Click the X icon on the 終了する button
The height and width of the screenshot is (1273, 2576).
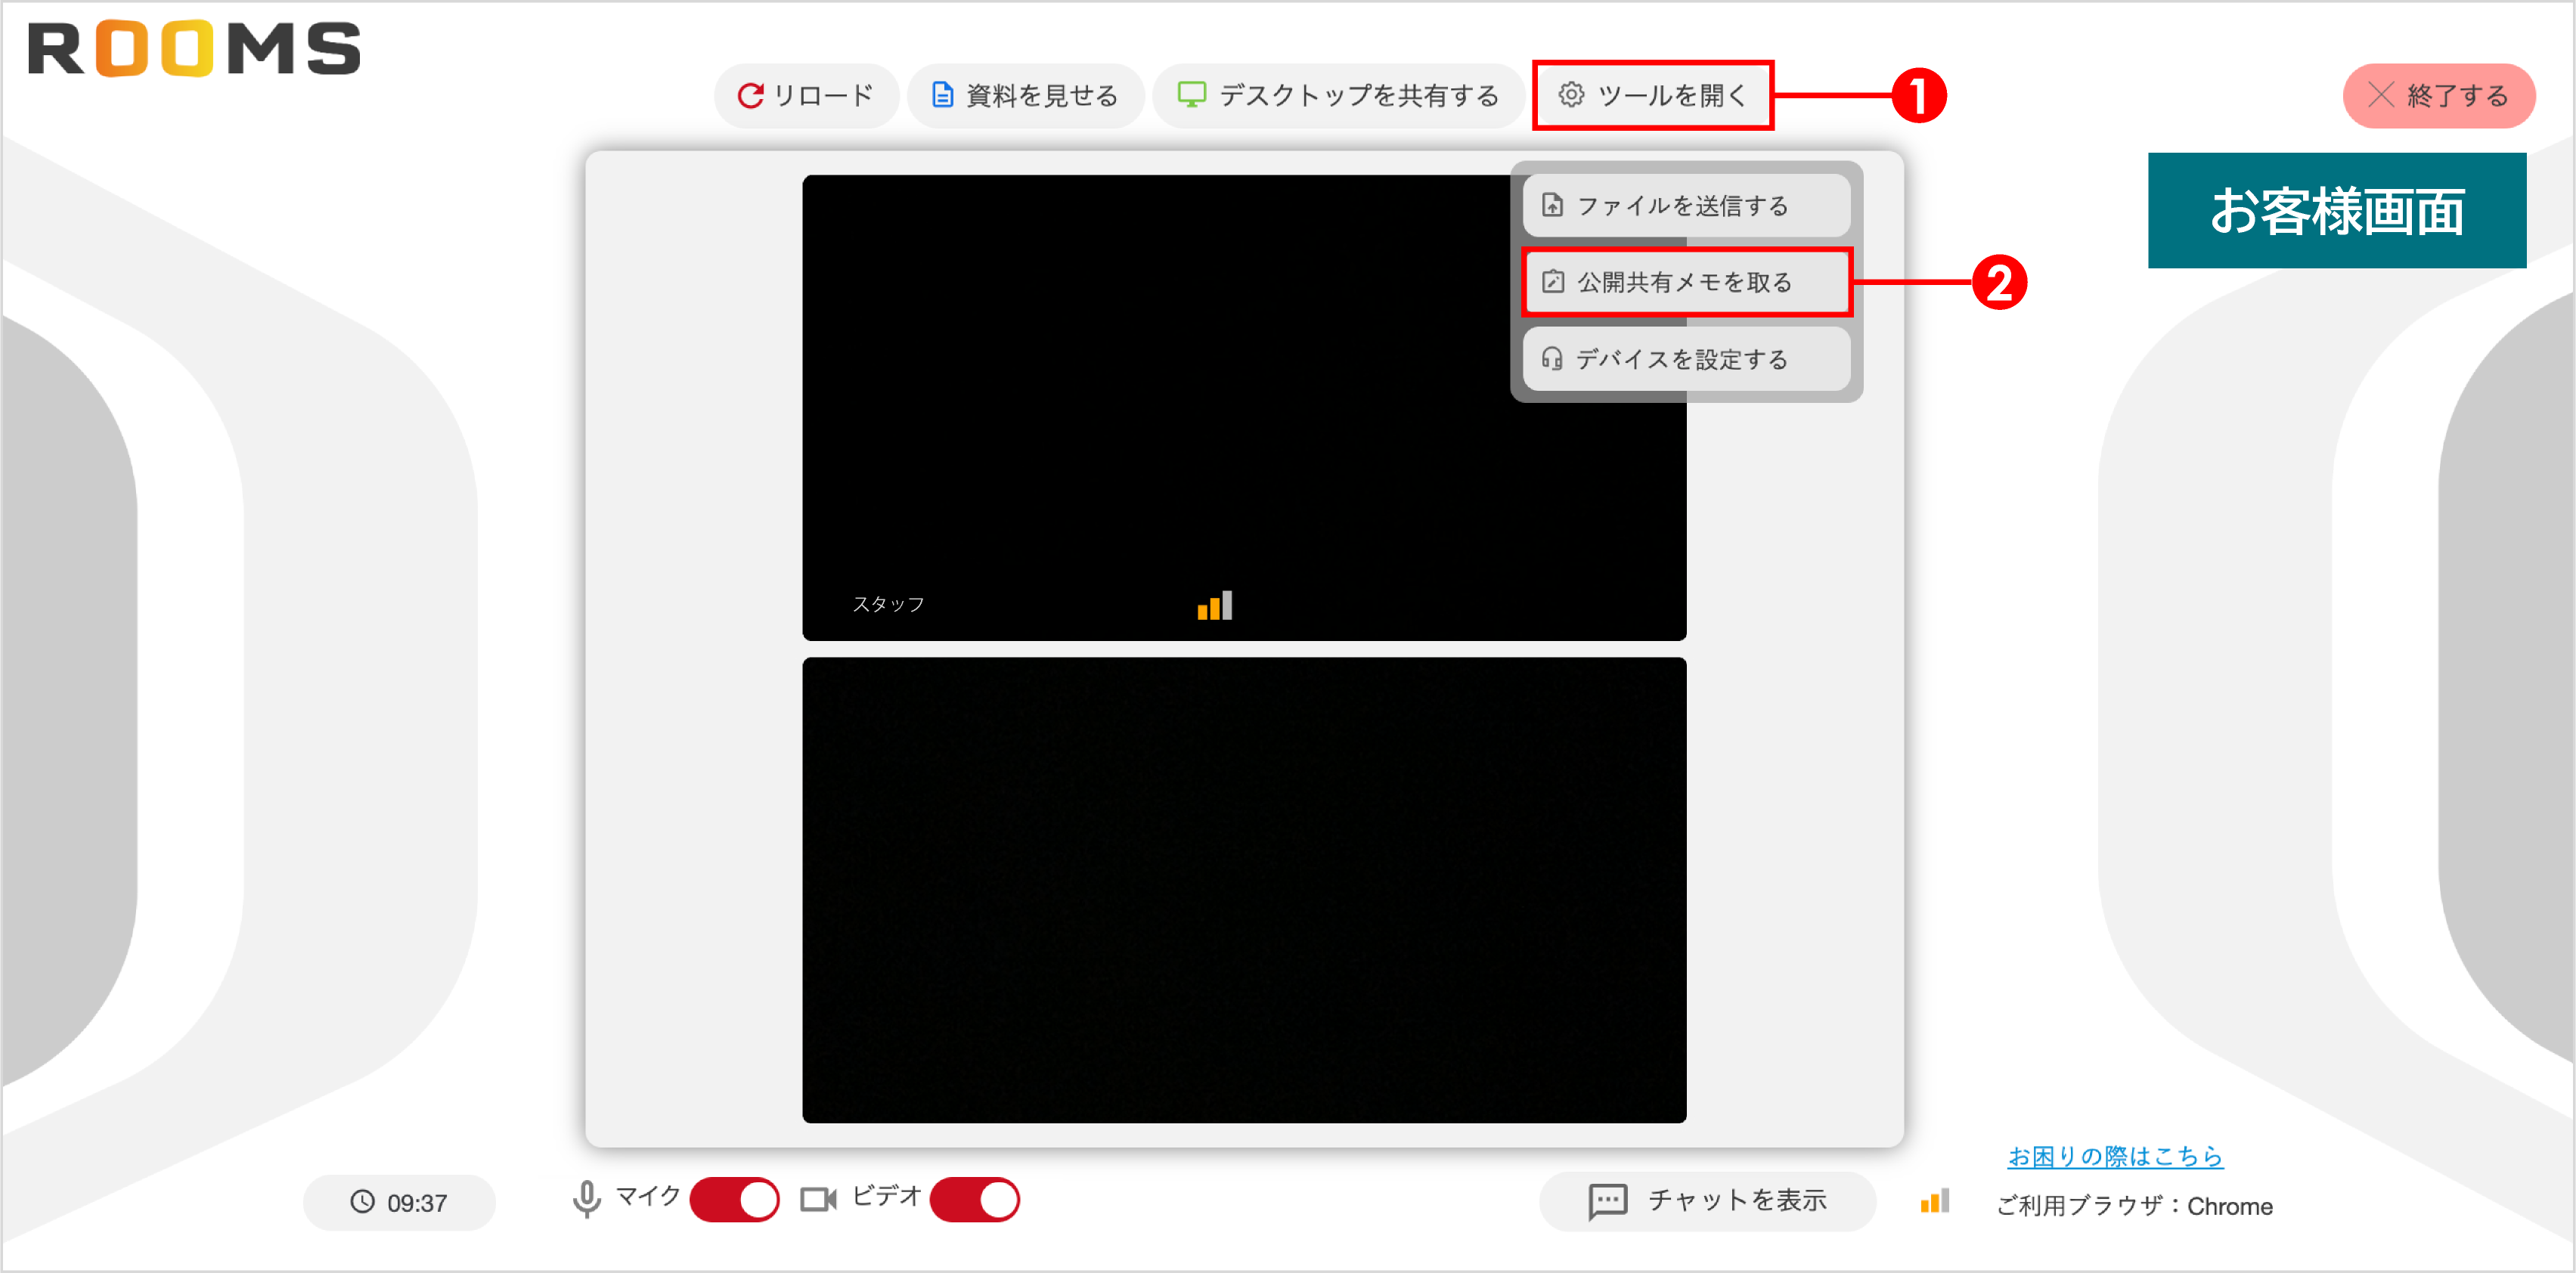click(2380, 95)
